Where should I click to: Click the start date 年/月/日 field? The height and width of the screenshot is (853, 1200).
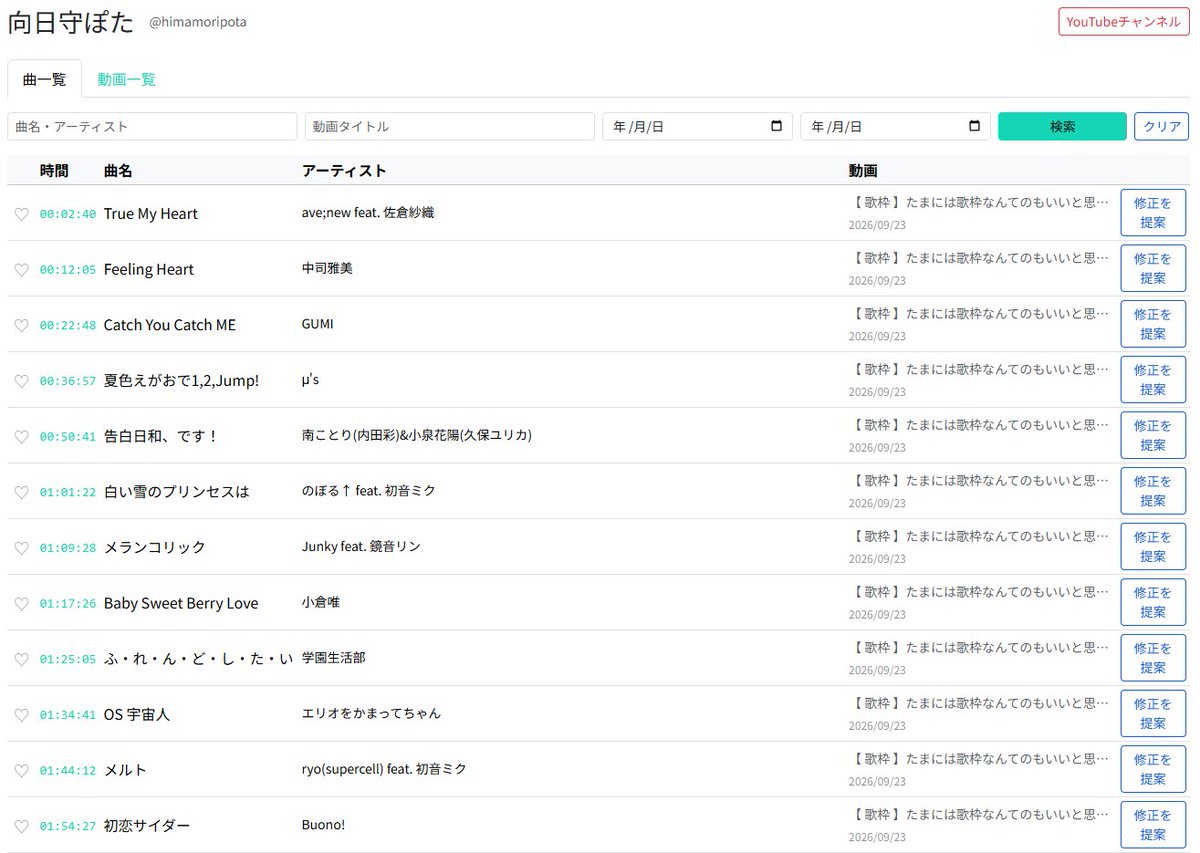point(697,126)
